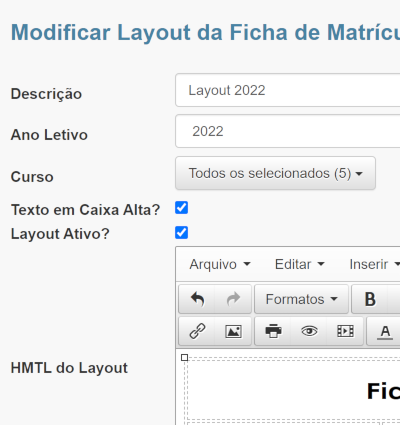Insert media using film icon
The image size is (400, 425).
(x=345, y=331)
